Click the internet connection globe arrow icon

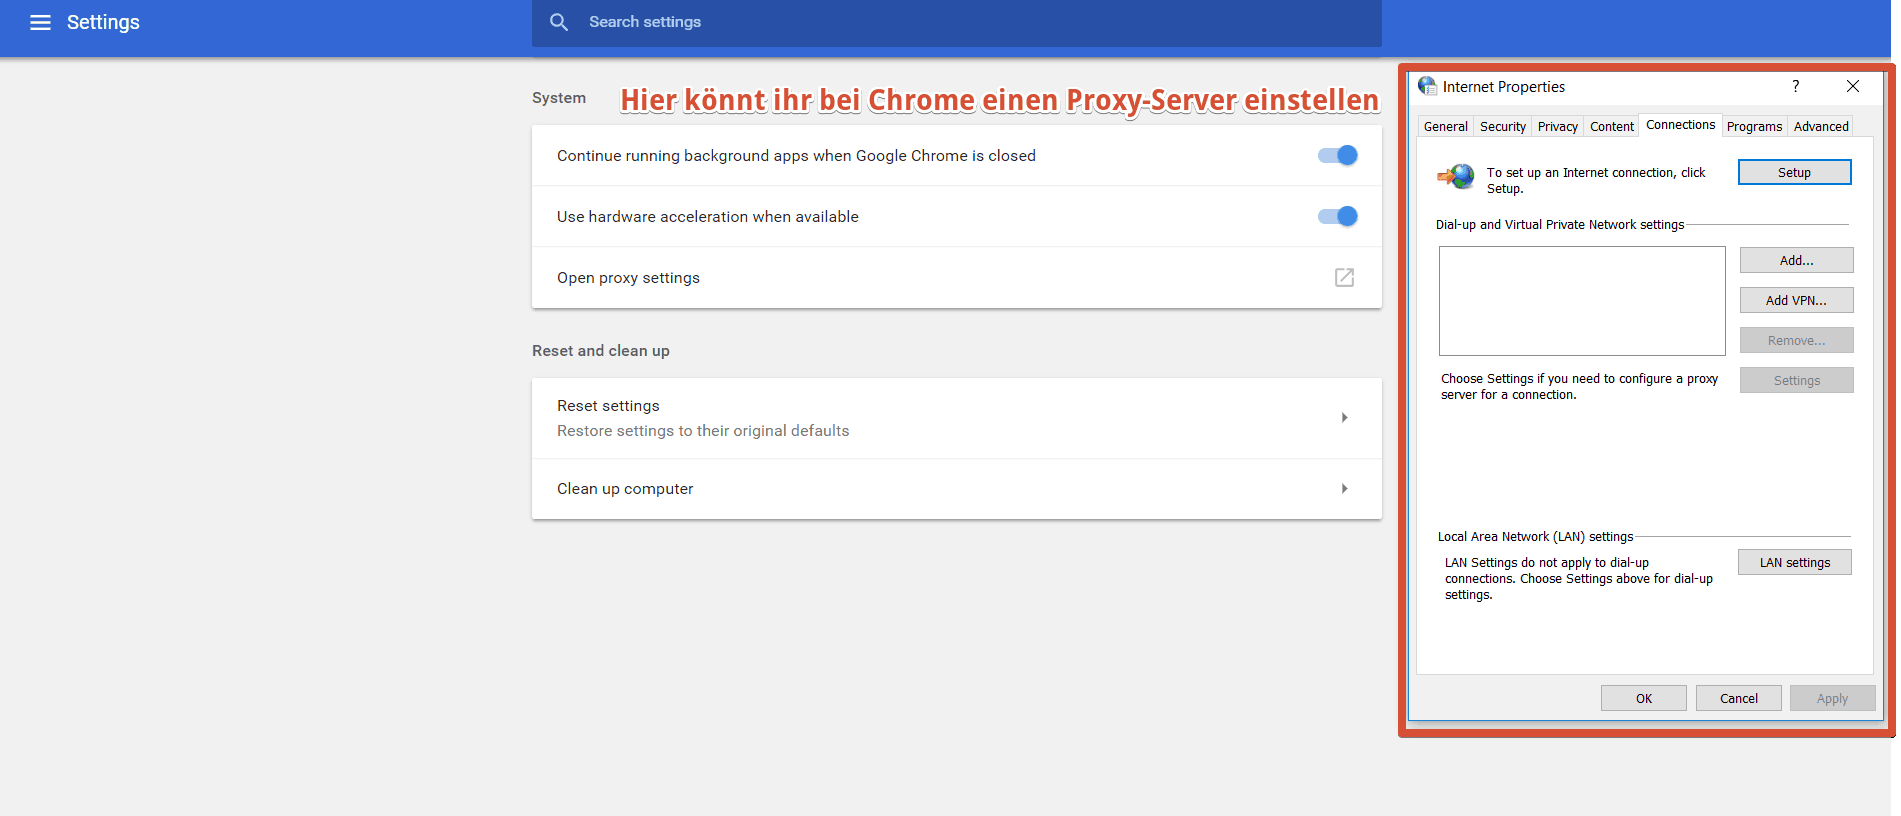(x=1456, y=177)
